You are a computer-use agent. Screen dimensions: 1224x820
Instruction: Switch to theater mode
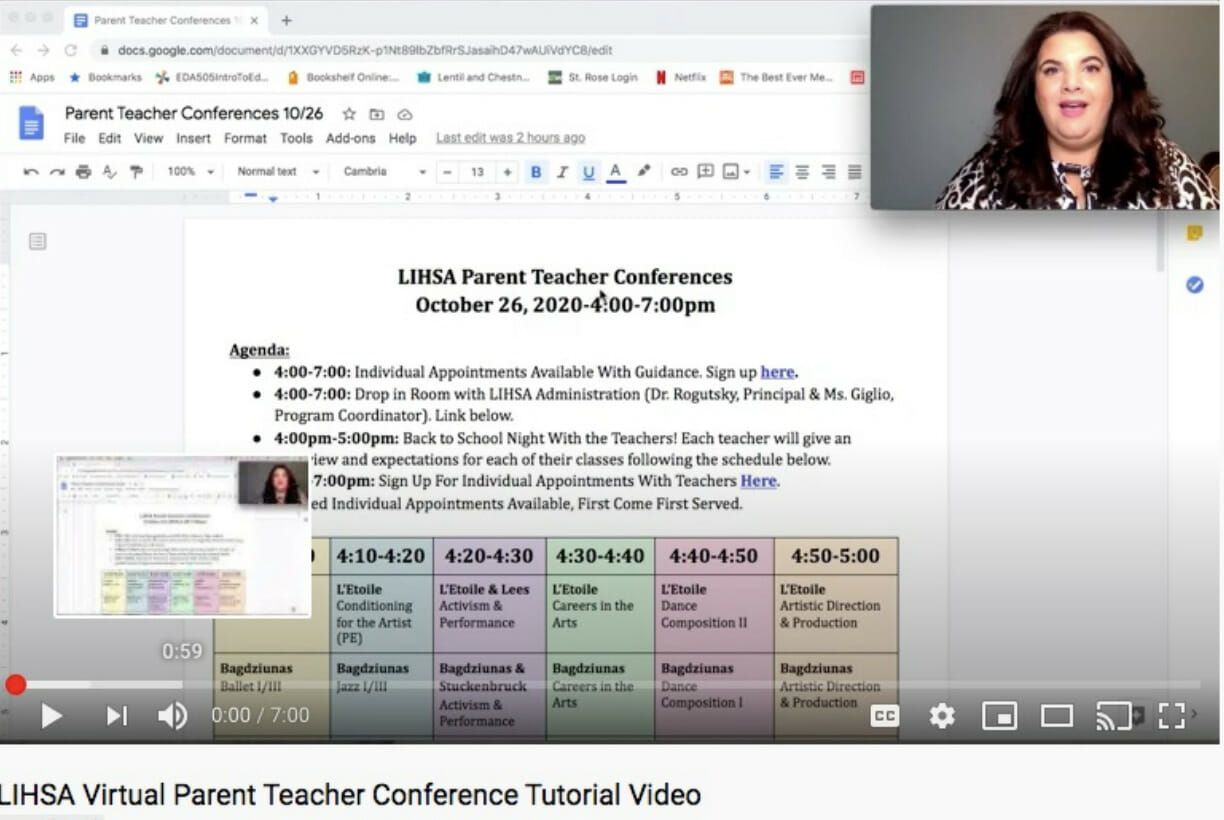[1056, 716]
